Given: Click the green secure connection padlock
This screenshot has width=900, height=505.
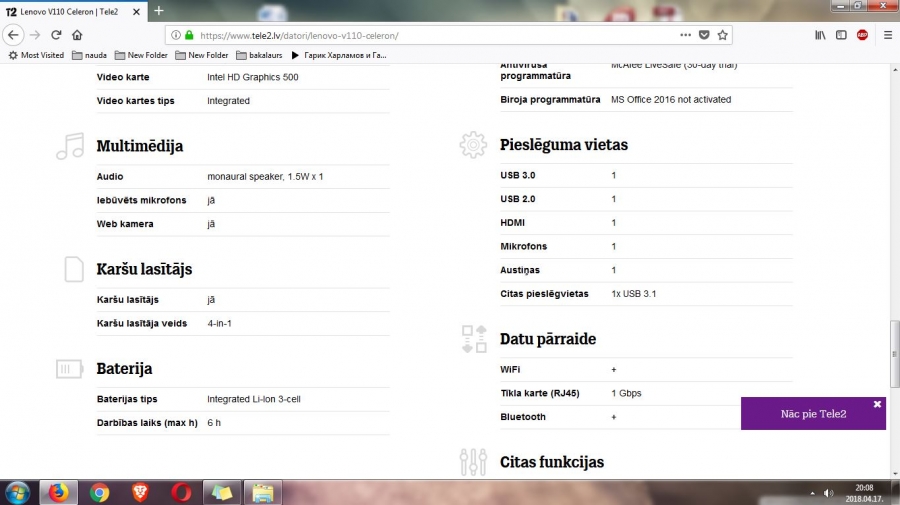Looking at the screenshot, I should click(189, 35).
